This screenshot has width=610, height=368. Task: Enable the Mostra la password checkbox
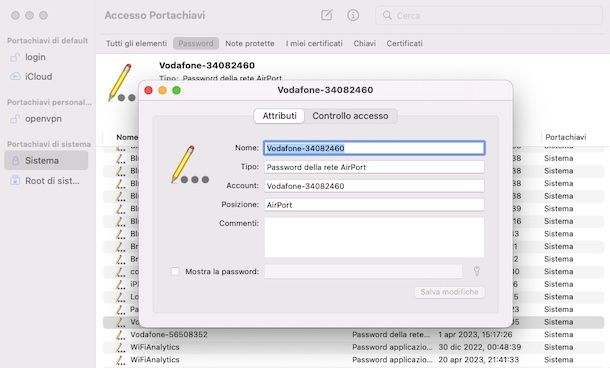coord(175,271)
